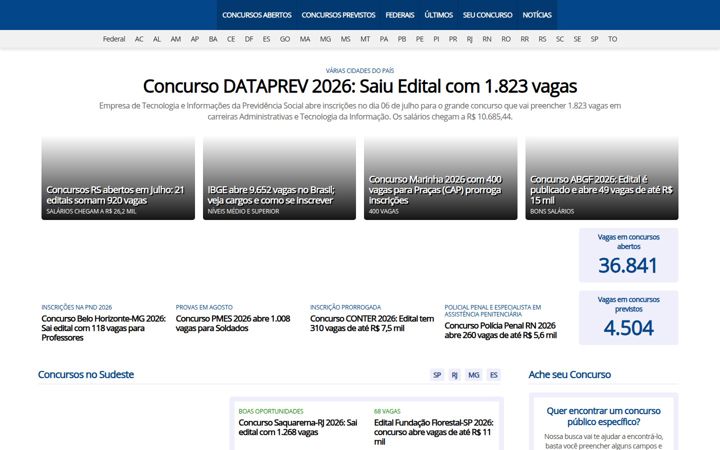Switch Sudeste section to SP tab
This screenshot has width=720, height=450.
pyautogui.click(x=437, y=375)
